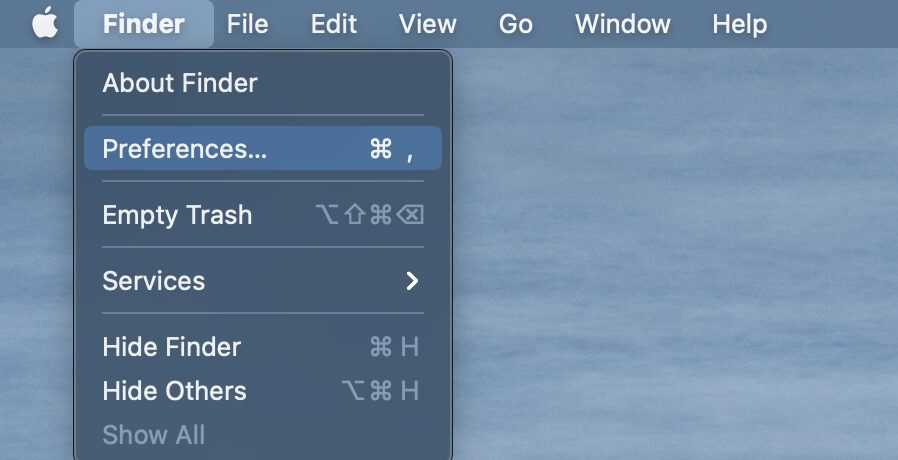
Task: Select Hide Others
Action: coord(263,391)
